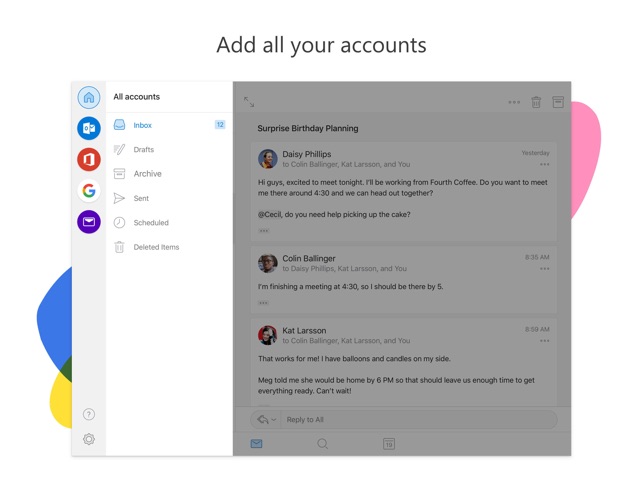Viewport: 643px width, 482px height.
Task: Open the Drafts folder
Action: tap(144, 150)
